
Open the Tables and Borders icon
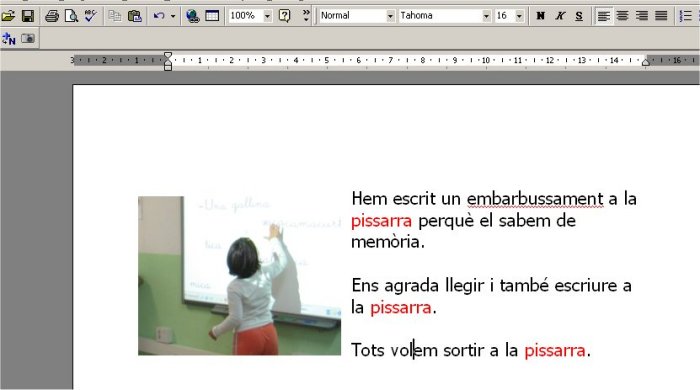tap(212, 16)
